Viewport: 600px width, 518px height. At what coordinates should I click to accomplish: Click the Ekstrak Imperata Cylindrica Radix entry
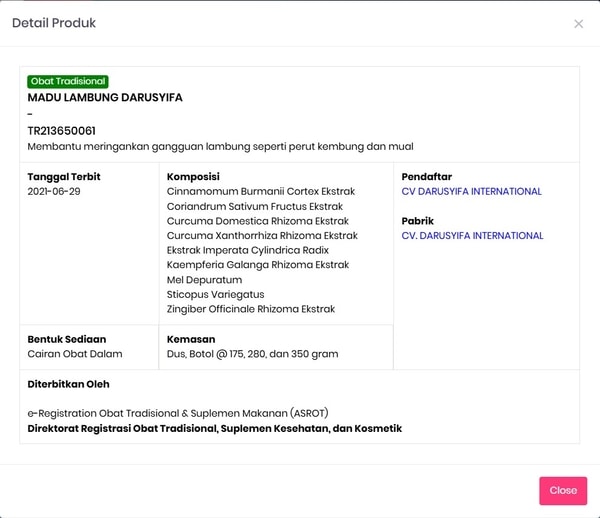click(247, 251)
